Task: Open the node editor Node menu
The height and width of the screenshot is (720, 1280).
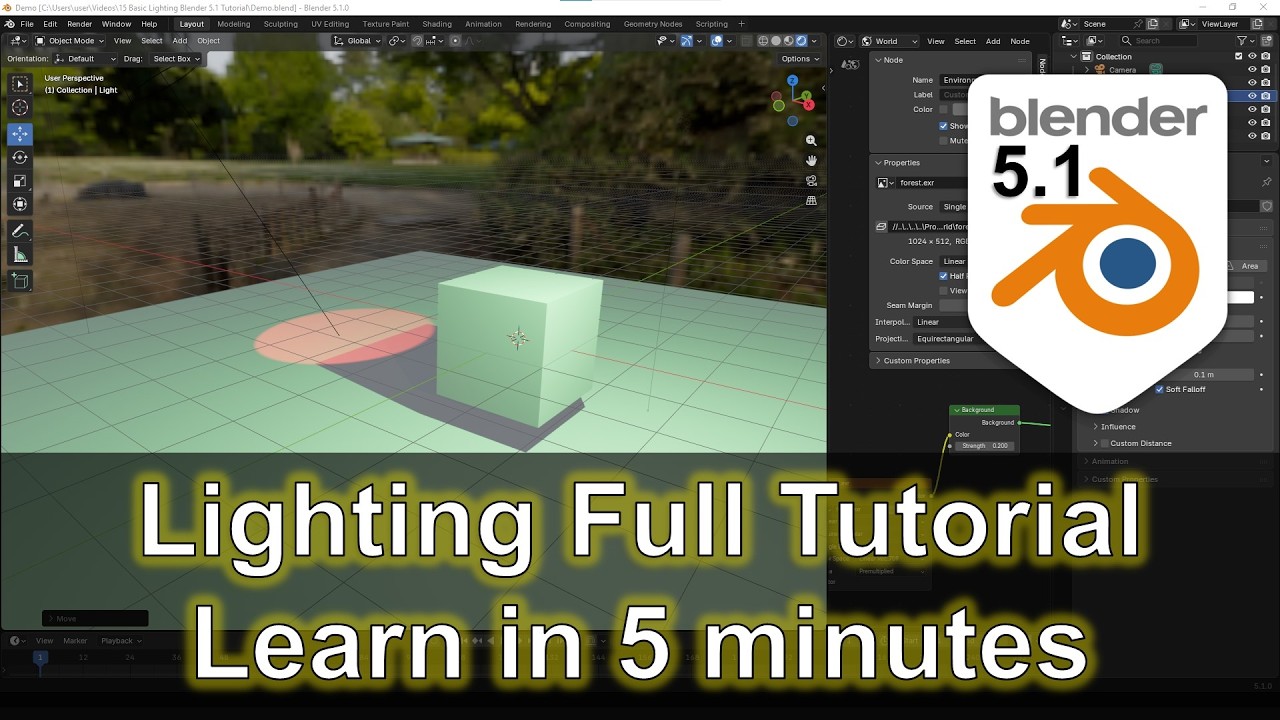Action: 1020,41
